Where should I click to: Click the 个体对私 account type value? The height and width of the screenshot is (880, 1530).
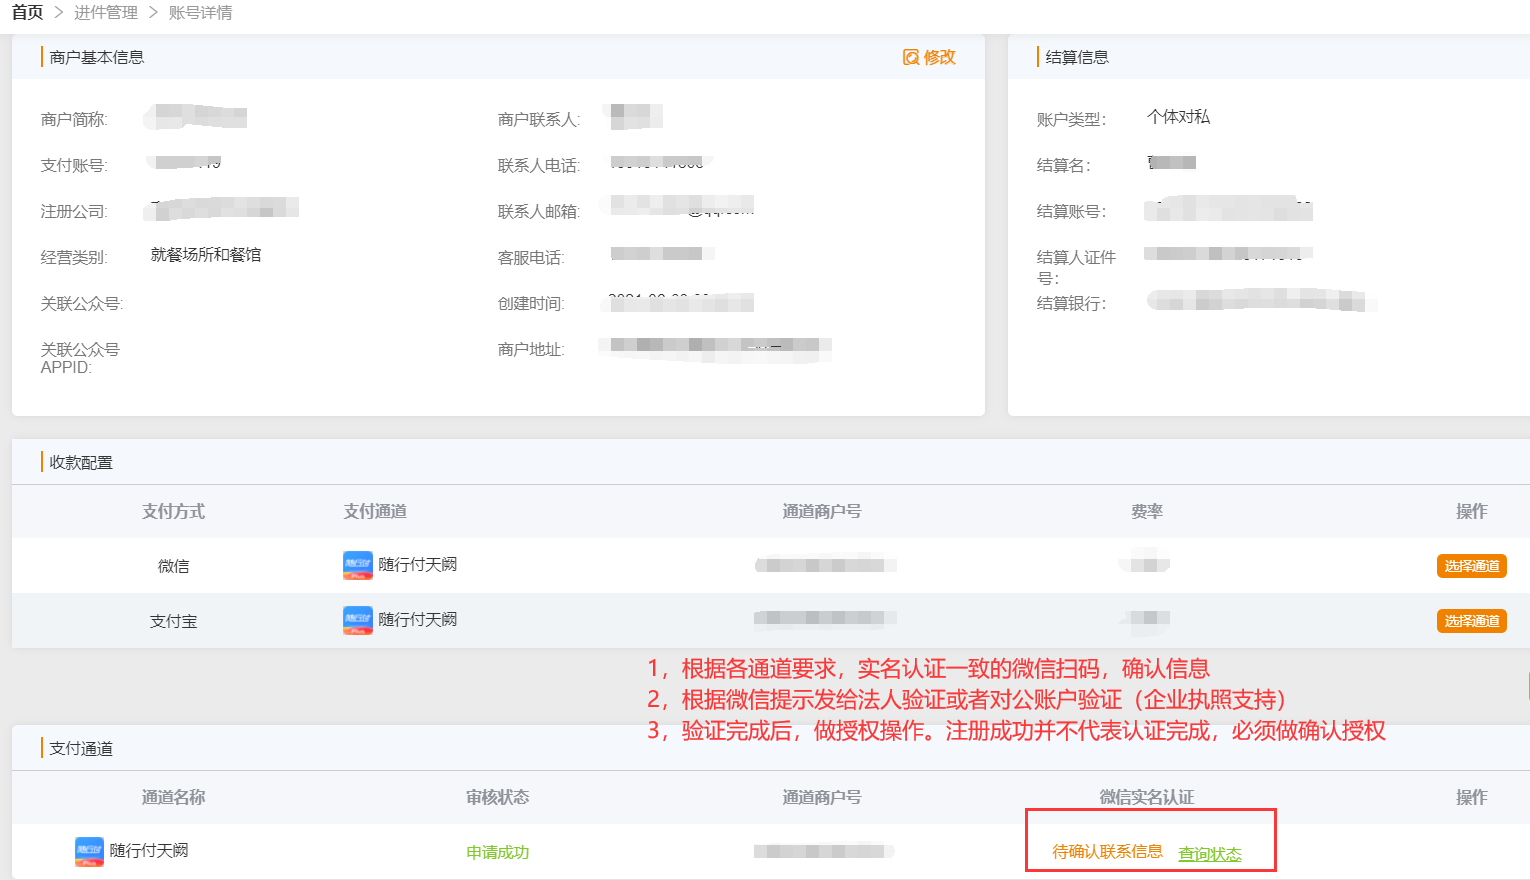[1178, 117]
